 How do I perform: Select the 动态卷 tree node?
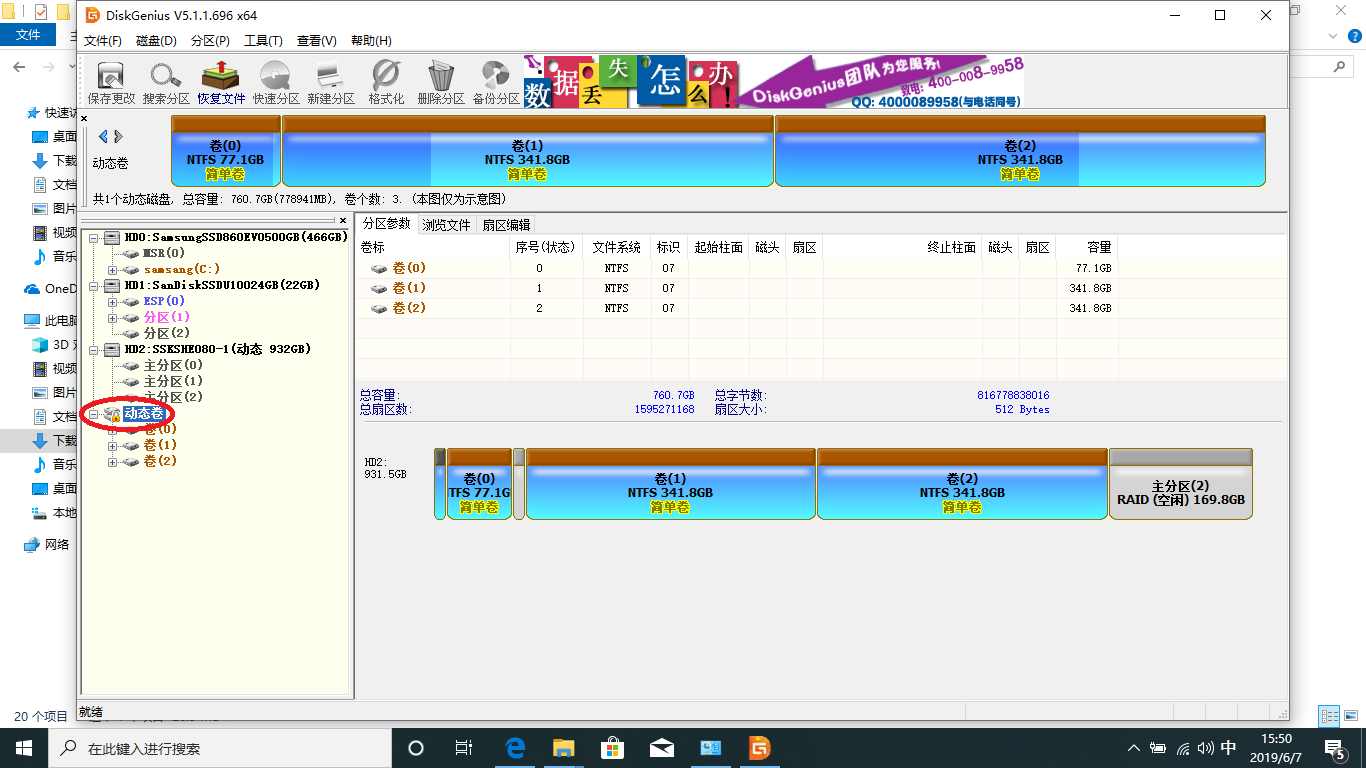[x=145, y=413]
